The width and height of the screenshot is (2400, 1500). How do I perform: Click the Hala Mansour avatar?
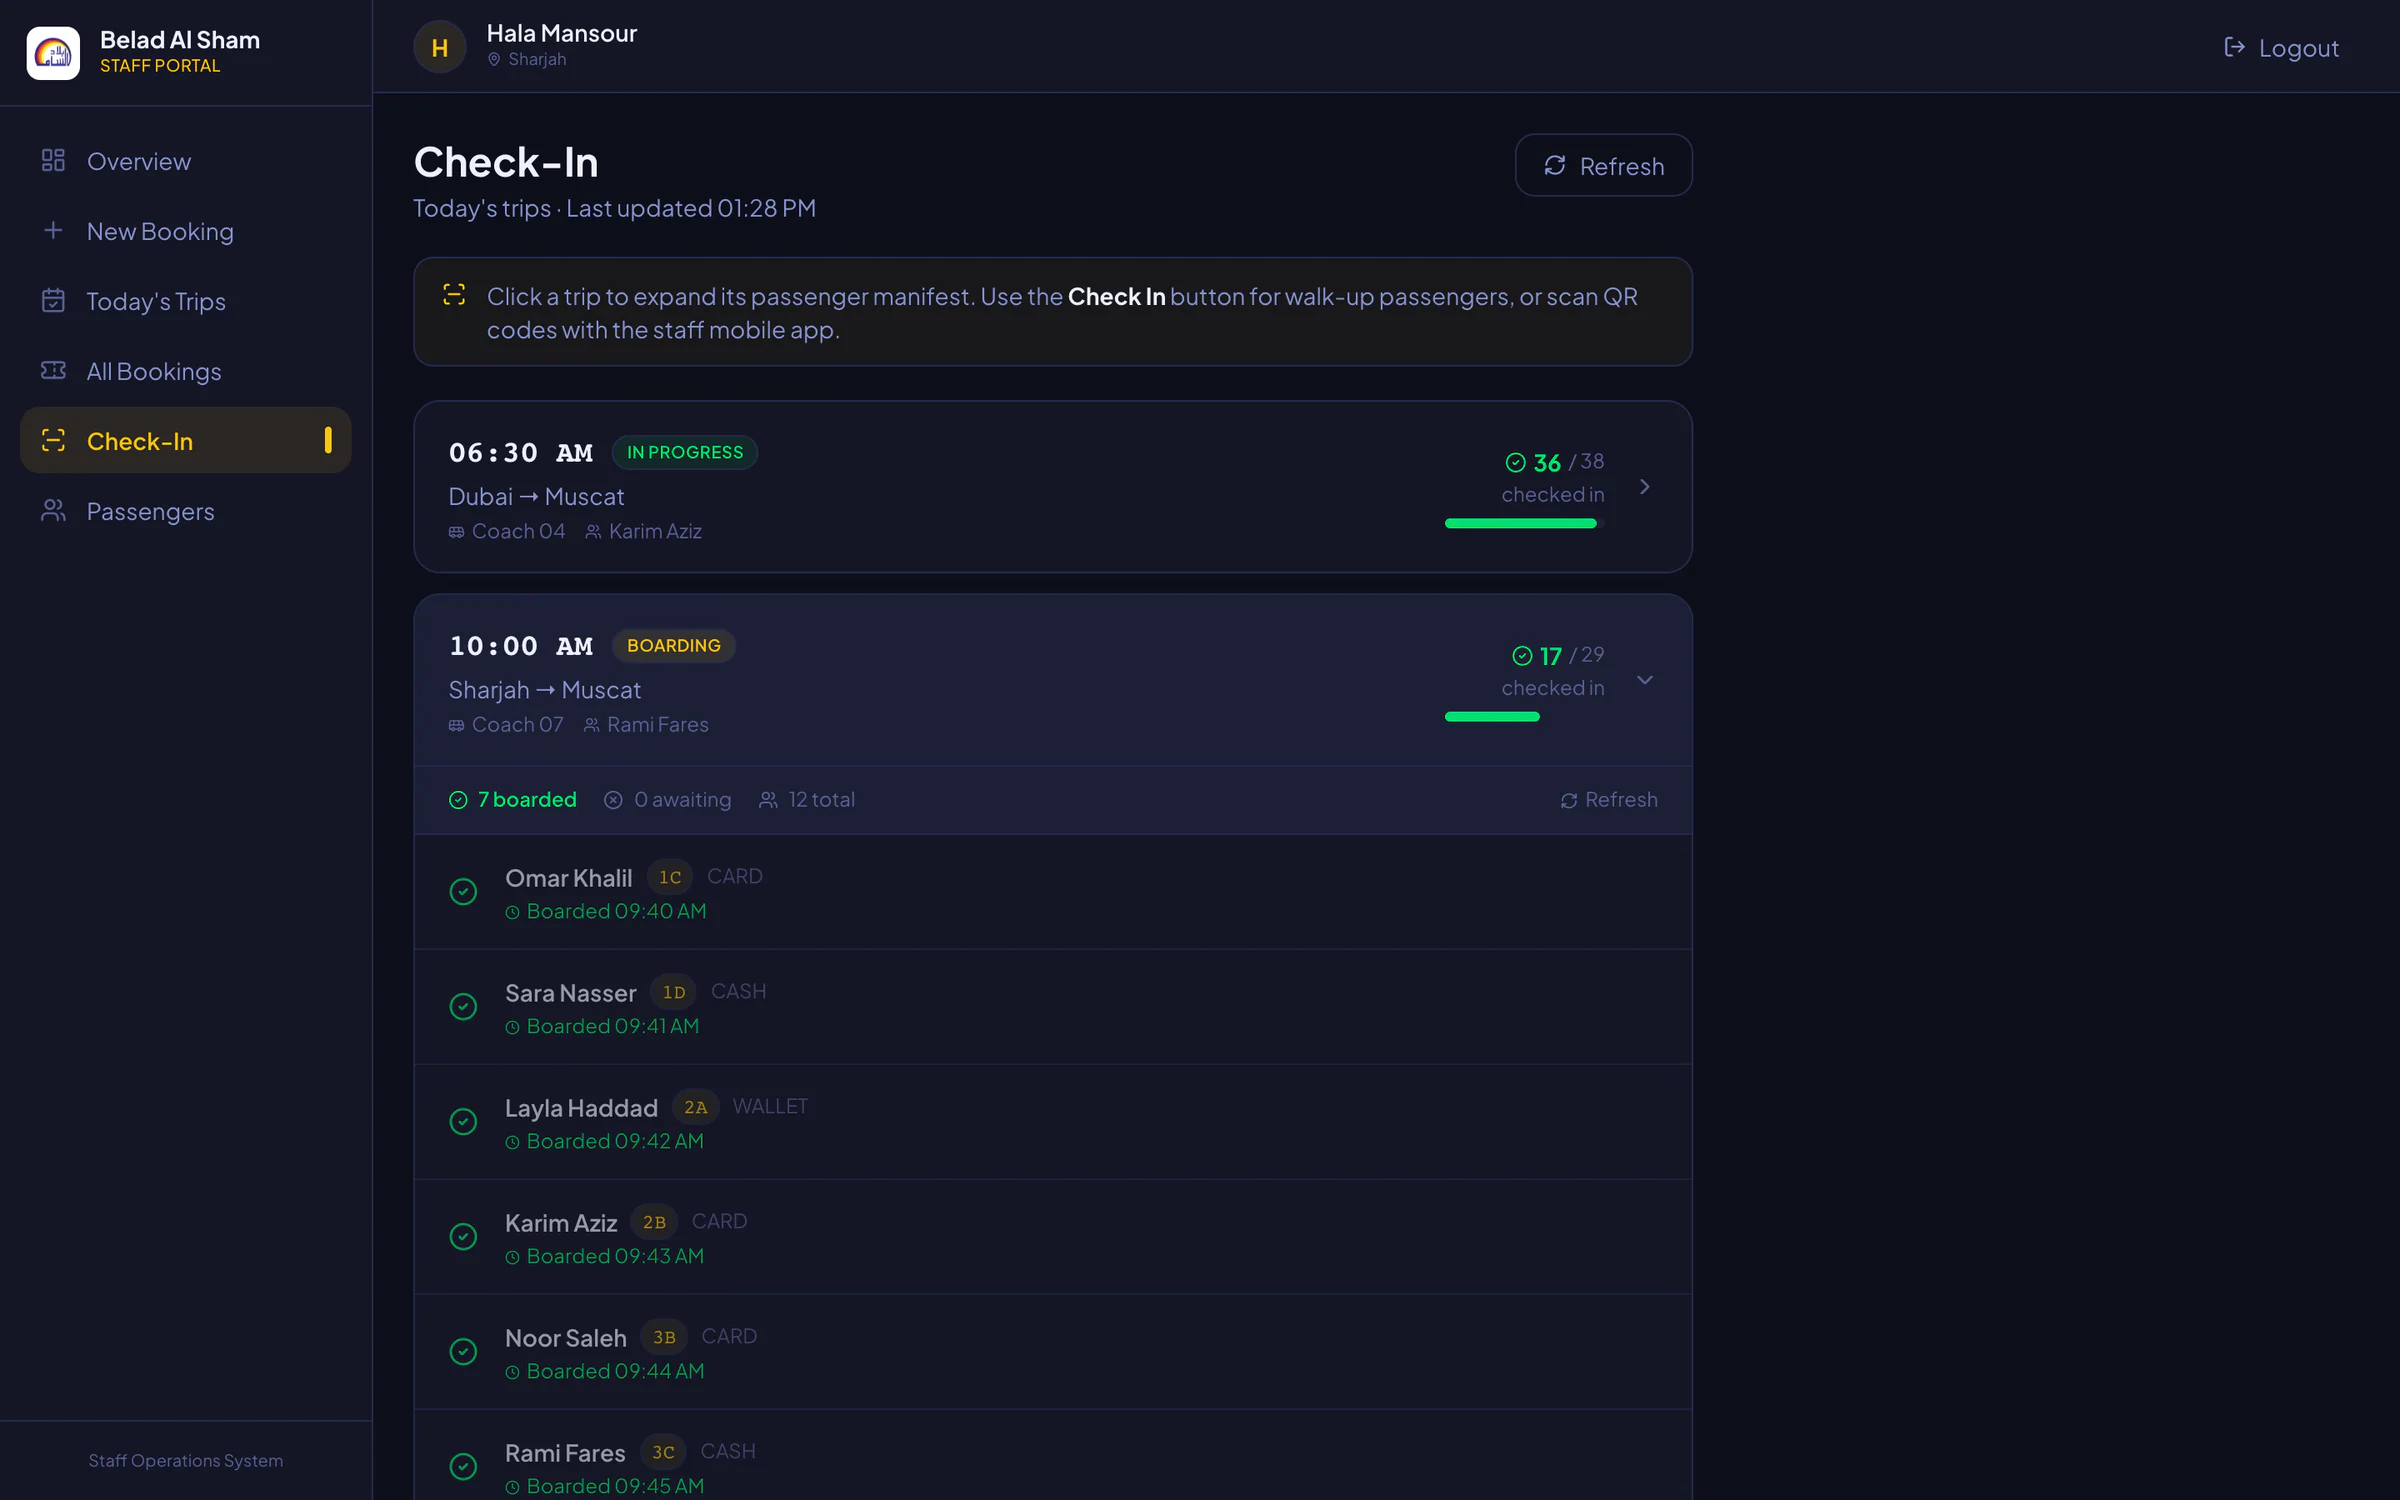click(439, 47)
